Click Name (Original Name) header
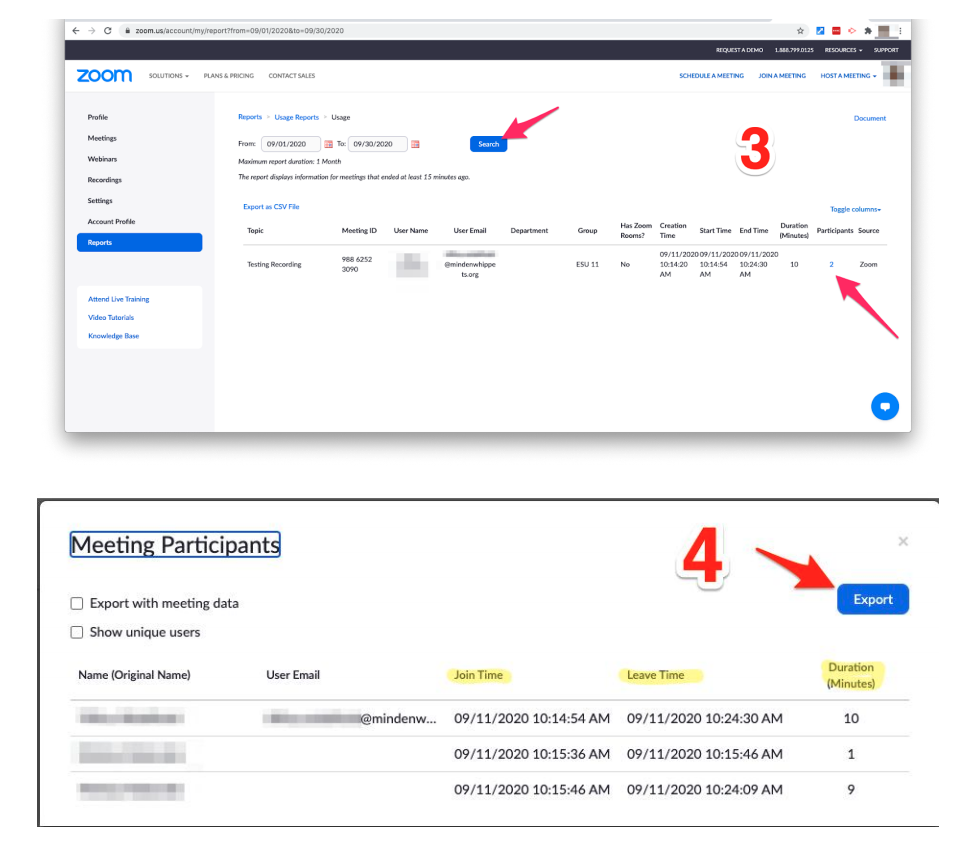This screenshot has height=861, width=973. [x=134, y=675]
